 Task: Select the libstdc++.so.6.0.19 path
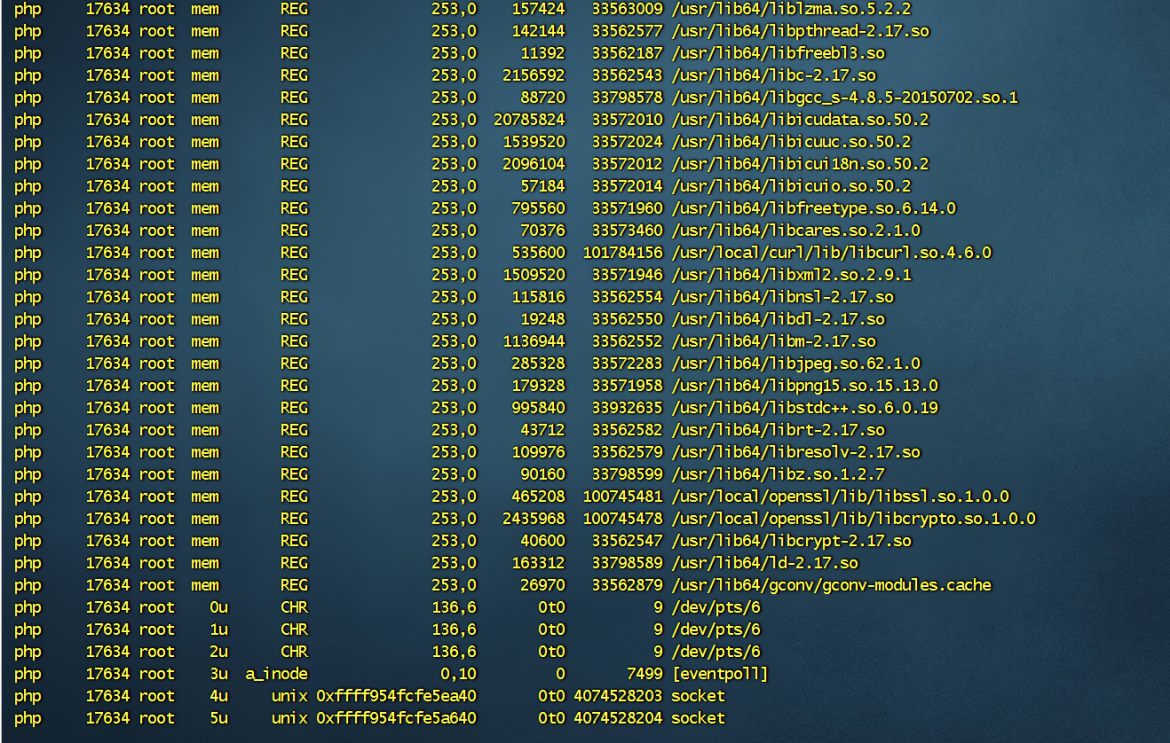point(804,408)
